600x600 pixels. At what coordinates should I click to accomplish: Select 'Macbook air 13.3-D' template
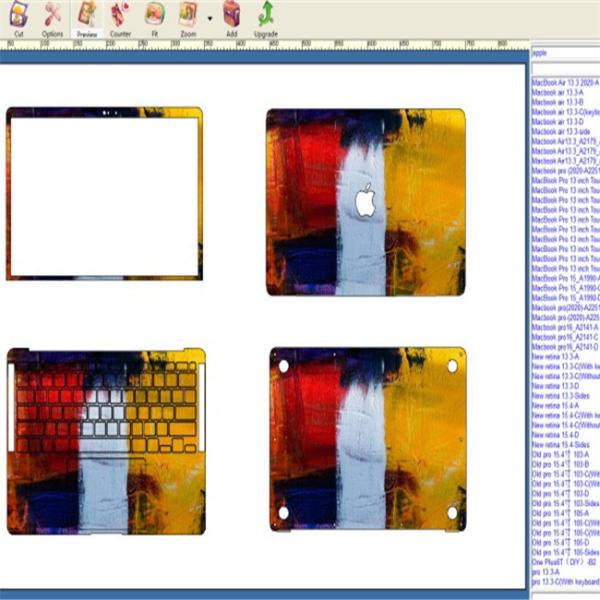click(557, 122)
